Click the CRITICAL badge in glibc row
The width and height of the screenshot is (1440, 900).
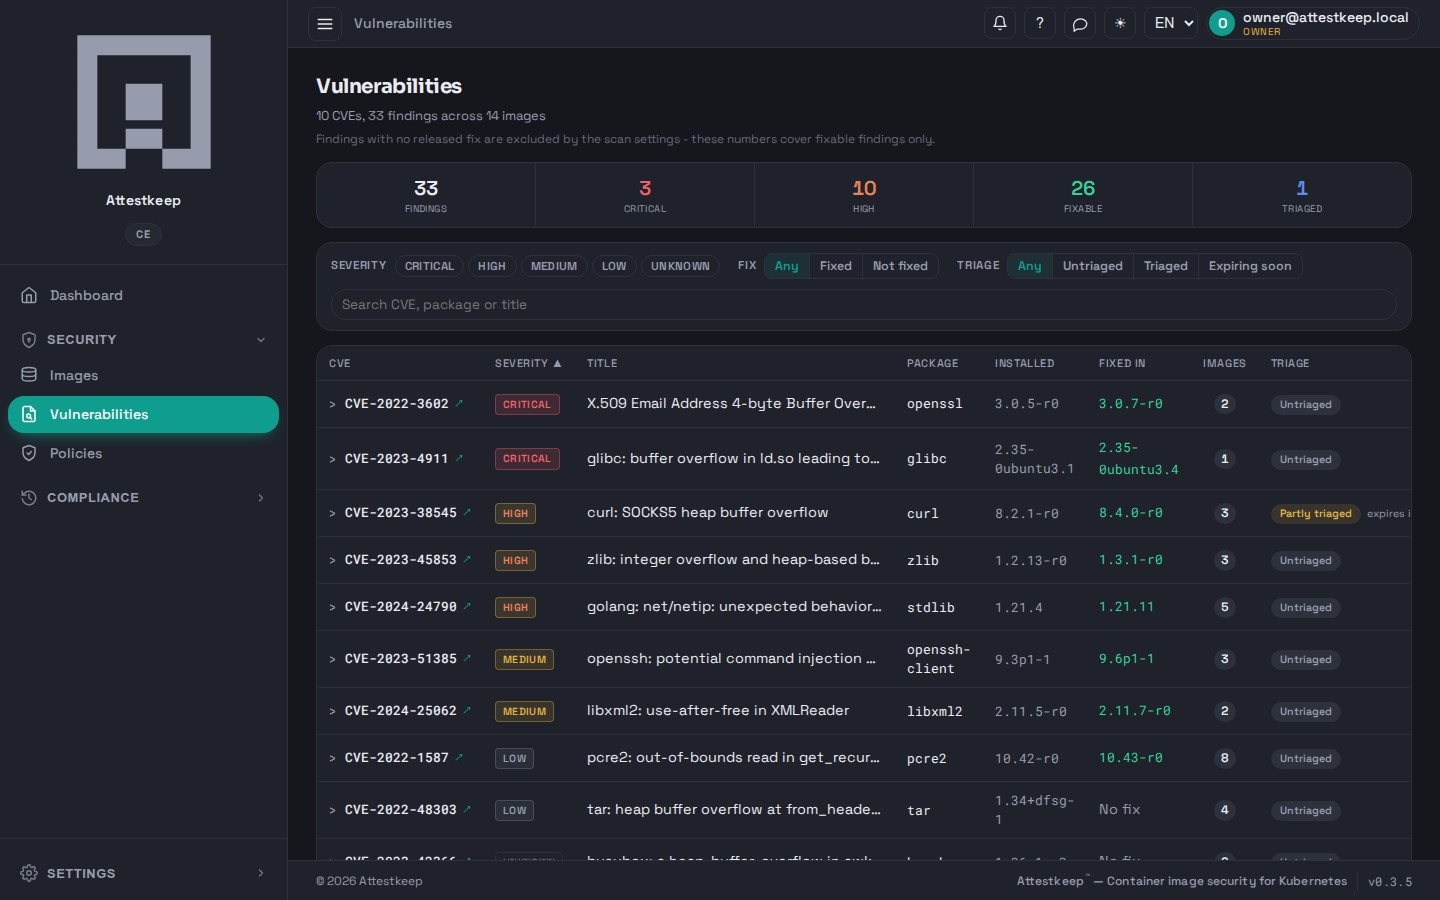pos(527,459)
